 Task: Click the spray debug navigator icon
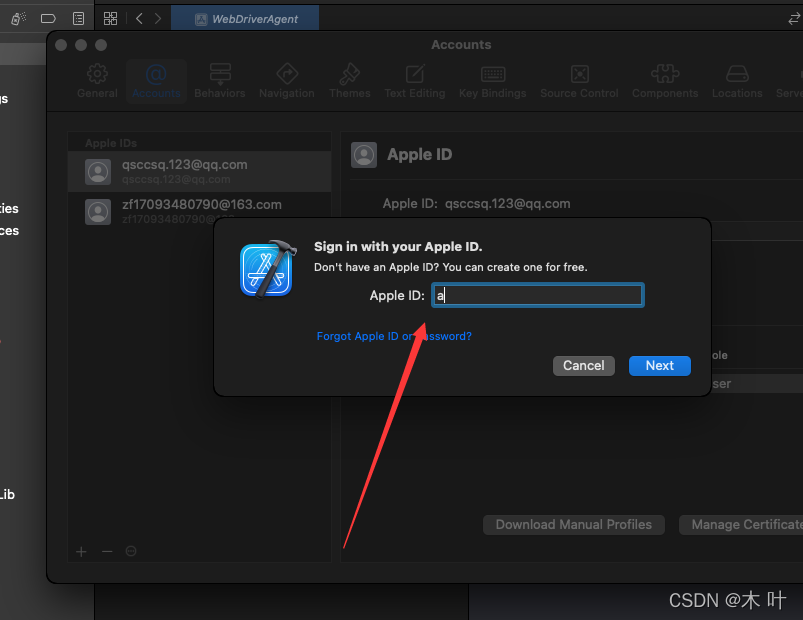(18, 19)
